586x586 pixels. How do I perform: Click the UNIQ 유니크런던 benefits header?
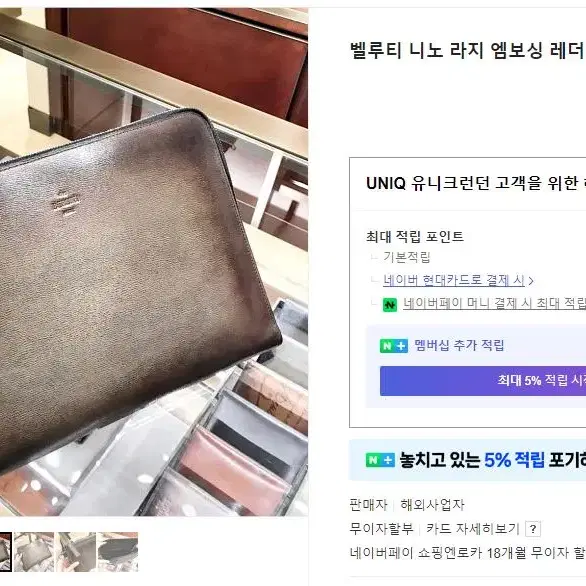click(475, 183)
